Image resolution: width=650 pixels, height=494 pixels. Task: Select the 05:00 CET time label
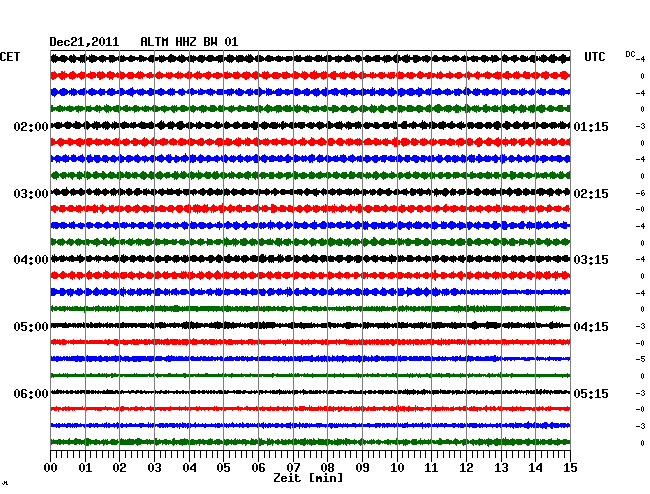[31, 327]
